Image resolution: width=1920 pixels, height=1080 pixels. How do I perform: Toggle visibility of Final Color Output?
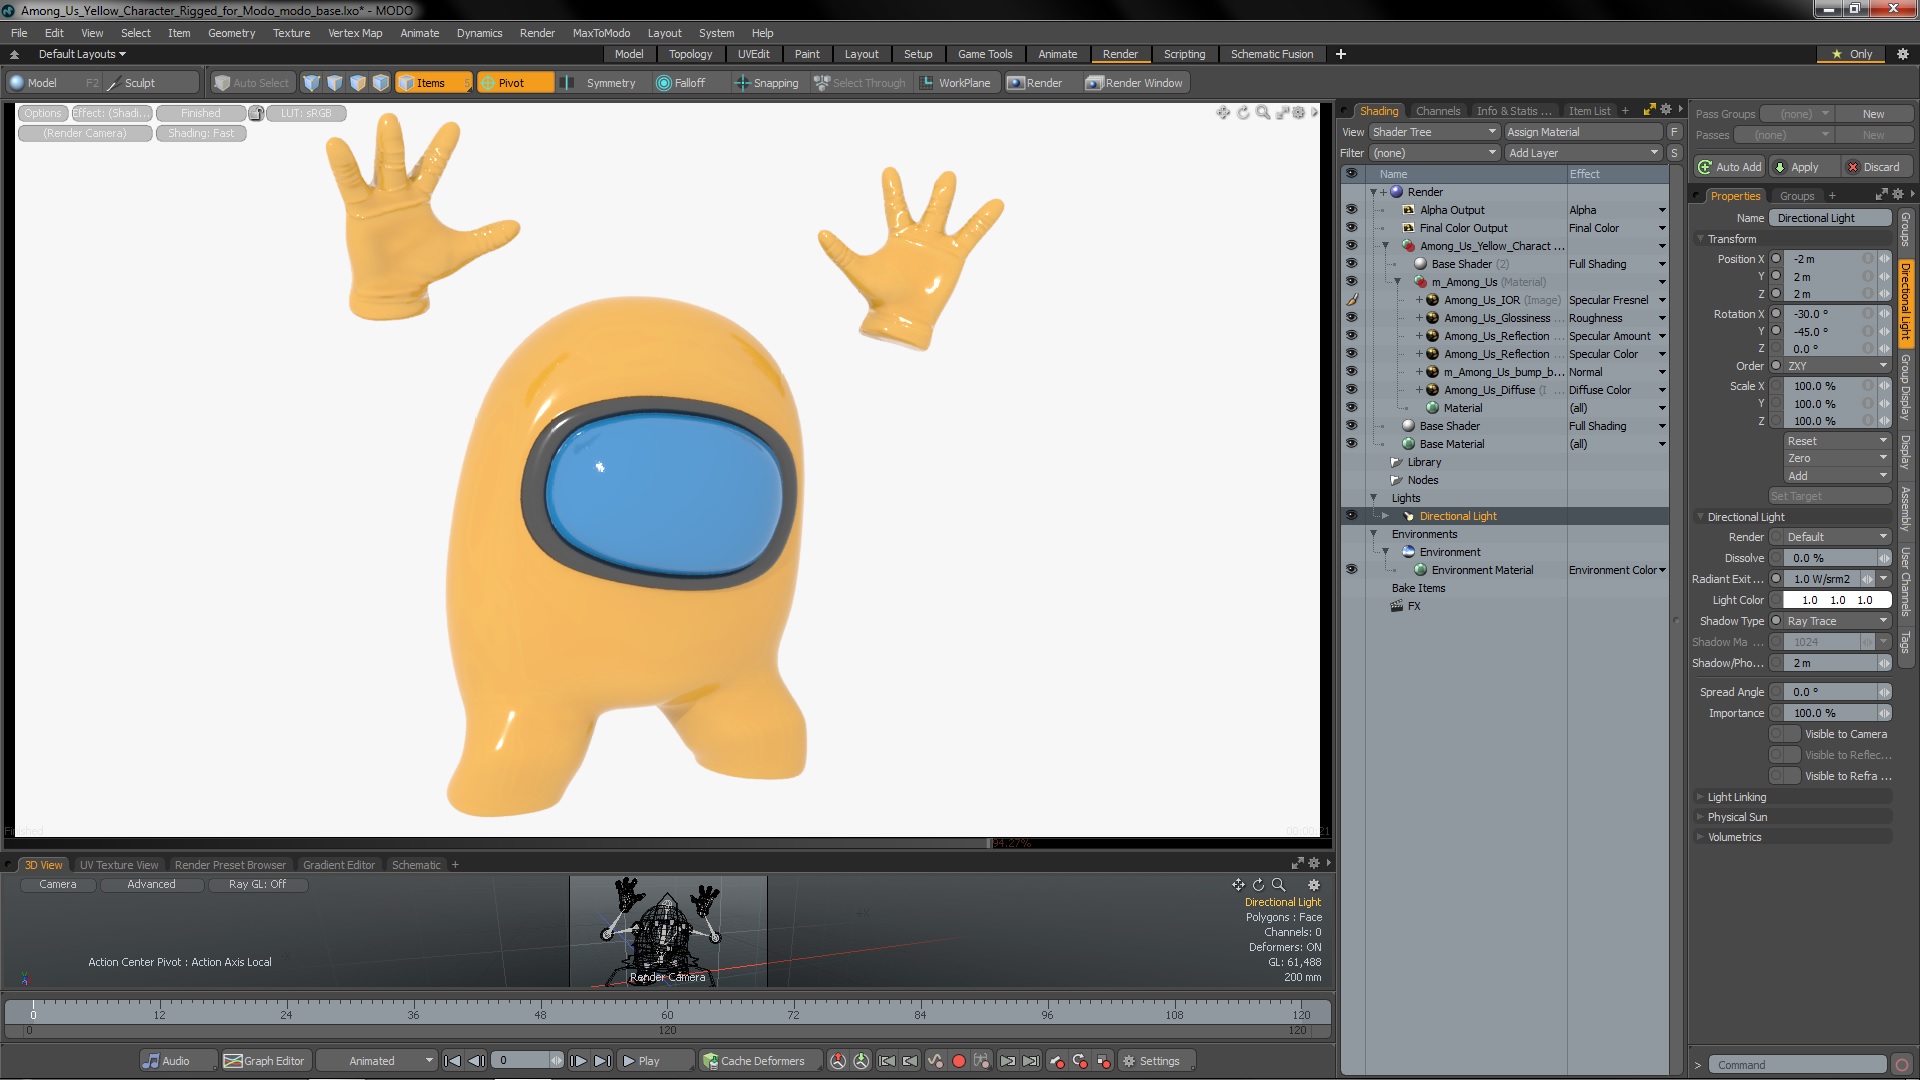tap(1351, 228)
